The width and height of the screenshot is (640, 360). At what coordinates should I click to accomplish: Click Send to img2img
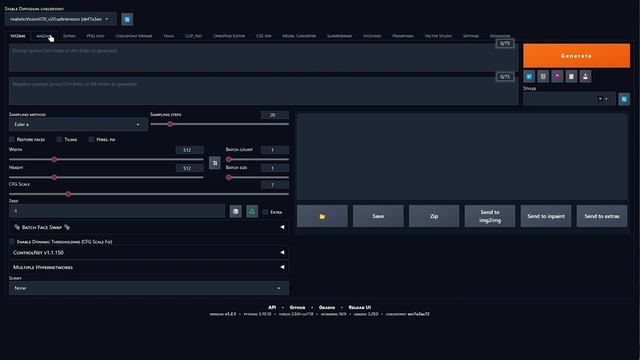(x=490, y=216)
